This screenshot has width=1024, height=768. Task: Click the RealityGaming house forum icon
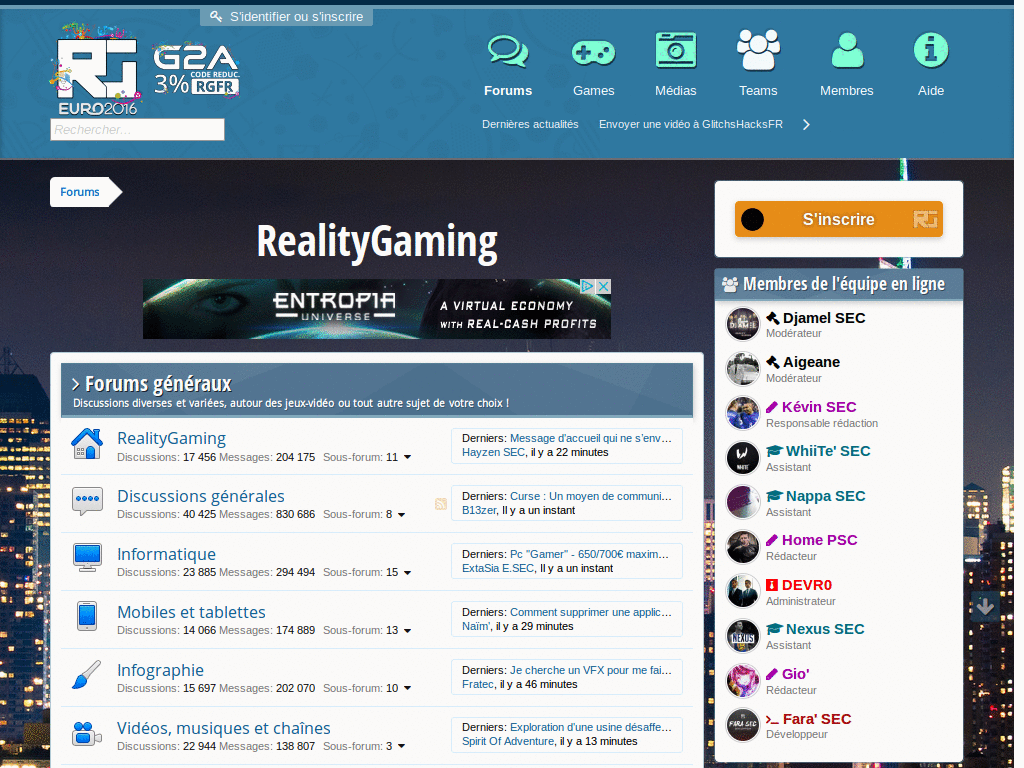click(x=87, y=444)
